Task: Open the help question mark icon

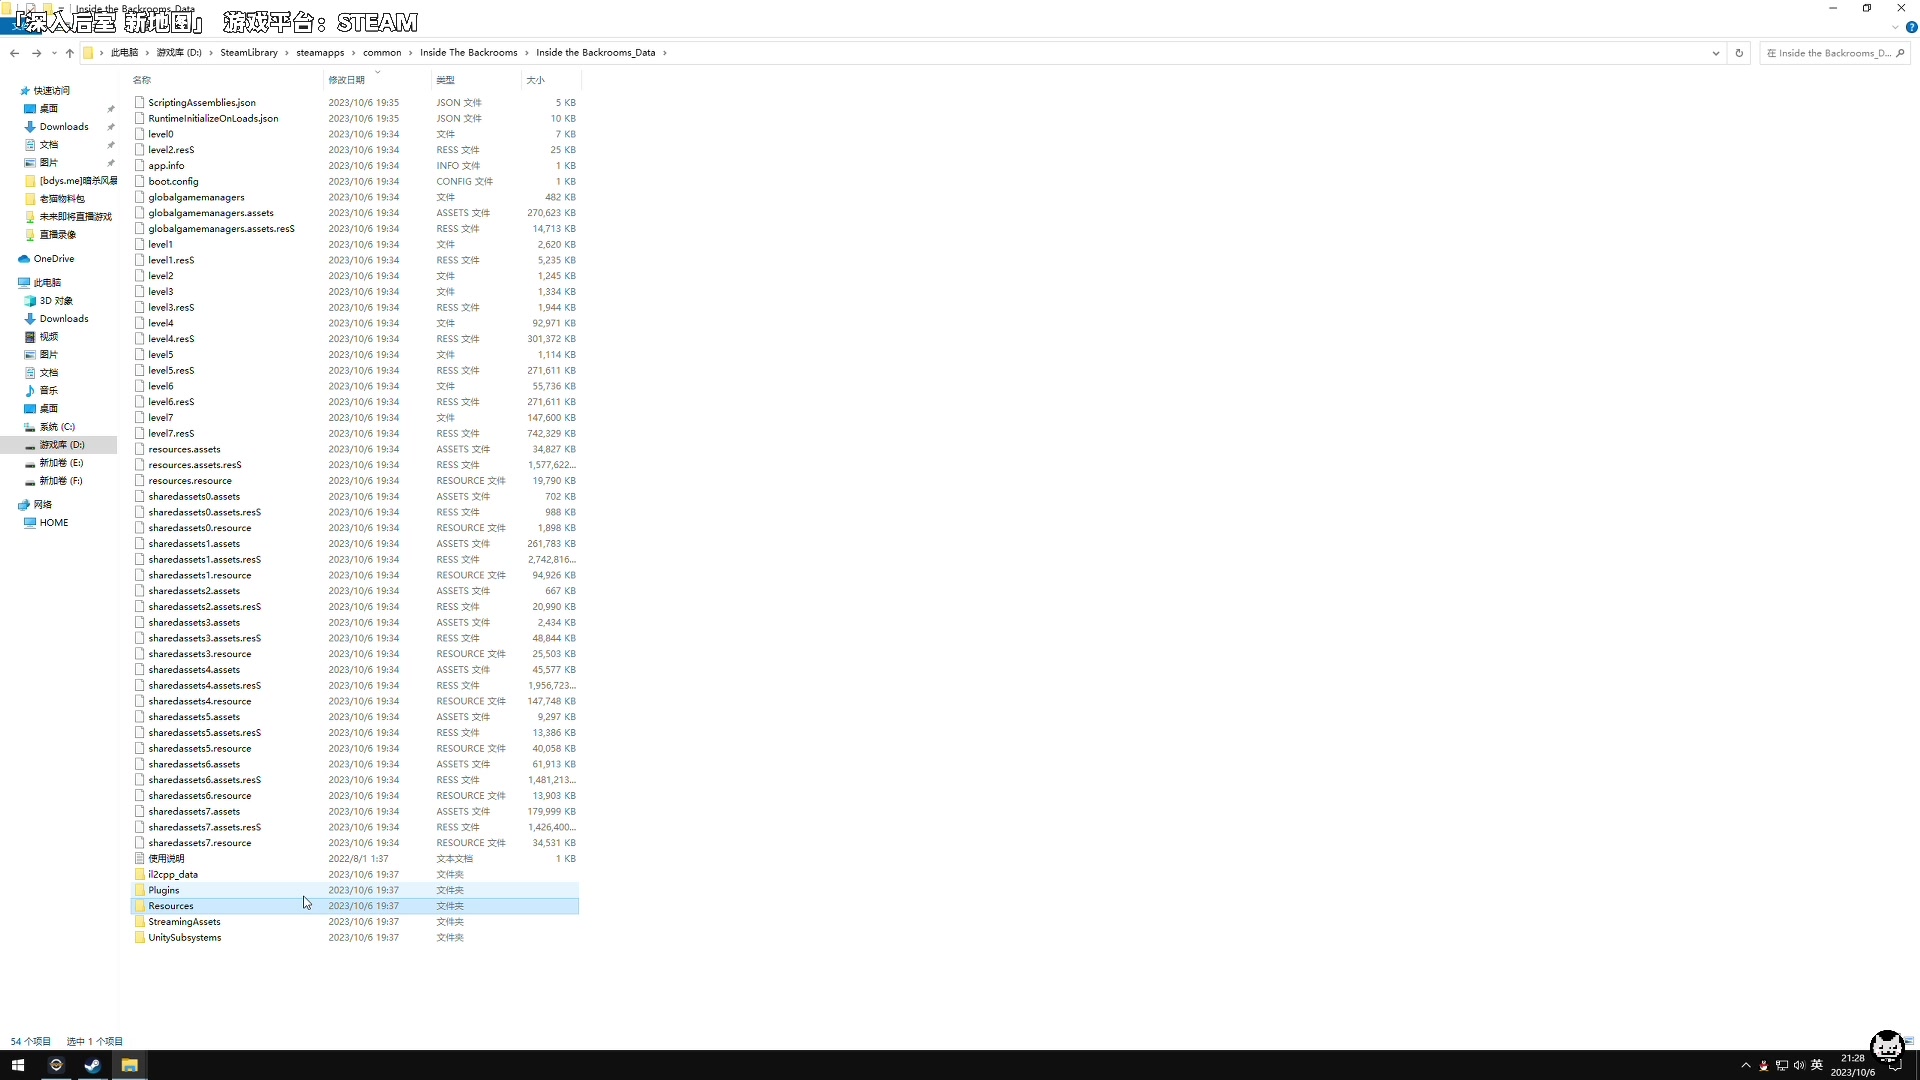Action: click(1911, 27)
